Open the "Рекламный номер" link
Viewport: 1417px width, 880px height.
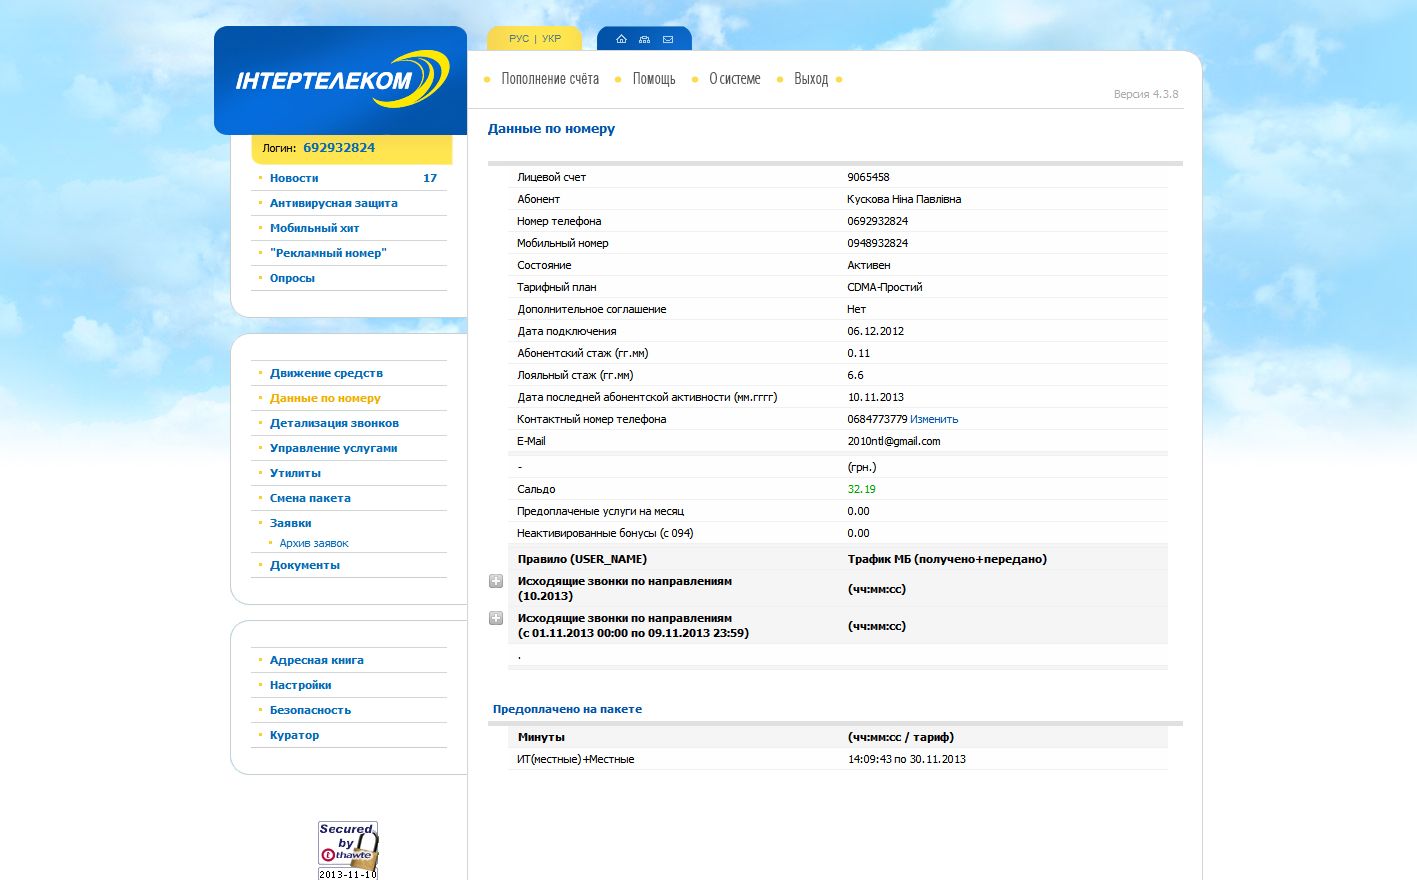(328, 253)
